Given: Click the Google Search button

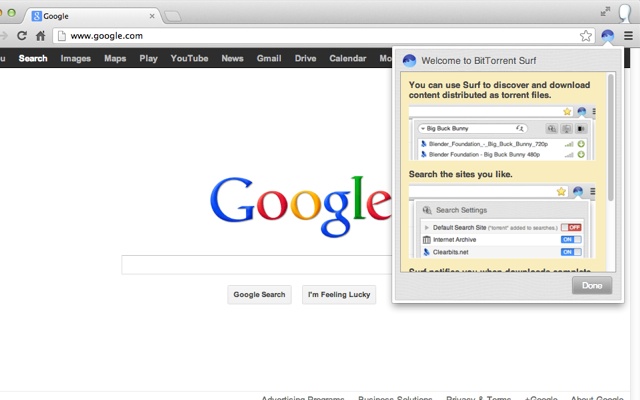Looking at the screenshot, I should coord(260,295).
